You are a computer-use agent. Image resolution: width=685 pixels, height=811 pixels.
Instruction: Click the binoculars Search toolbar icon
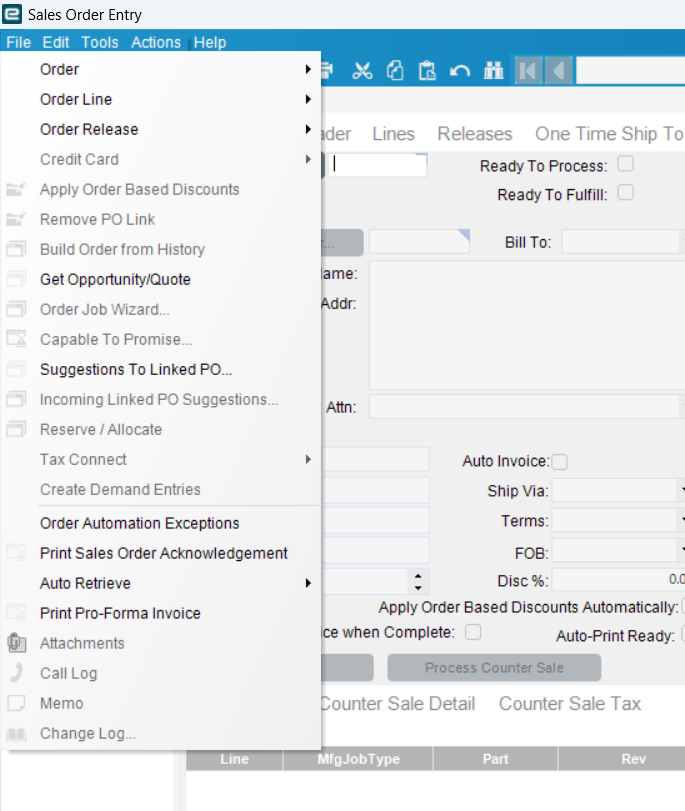tap(493, 71)
